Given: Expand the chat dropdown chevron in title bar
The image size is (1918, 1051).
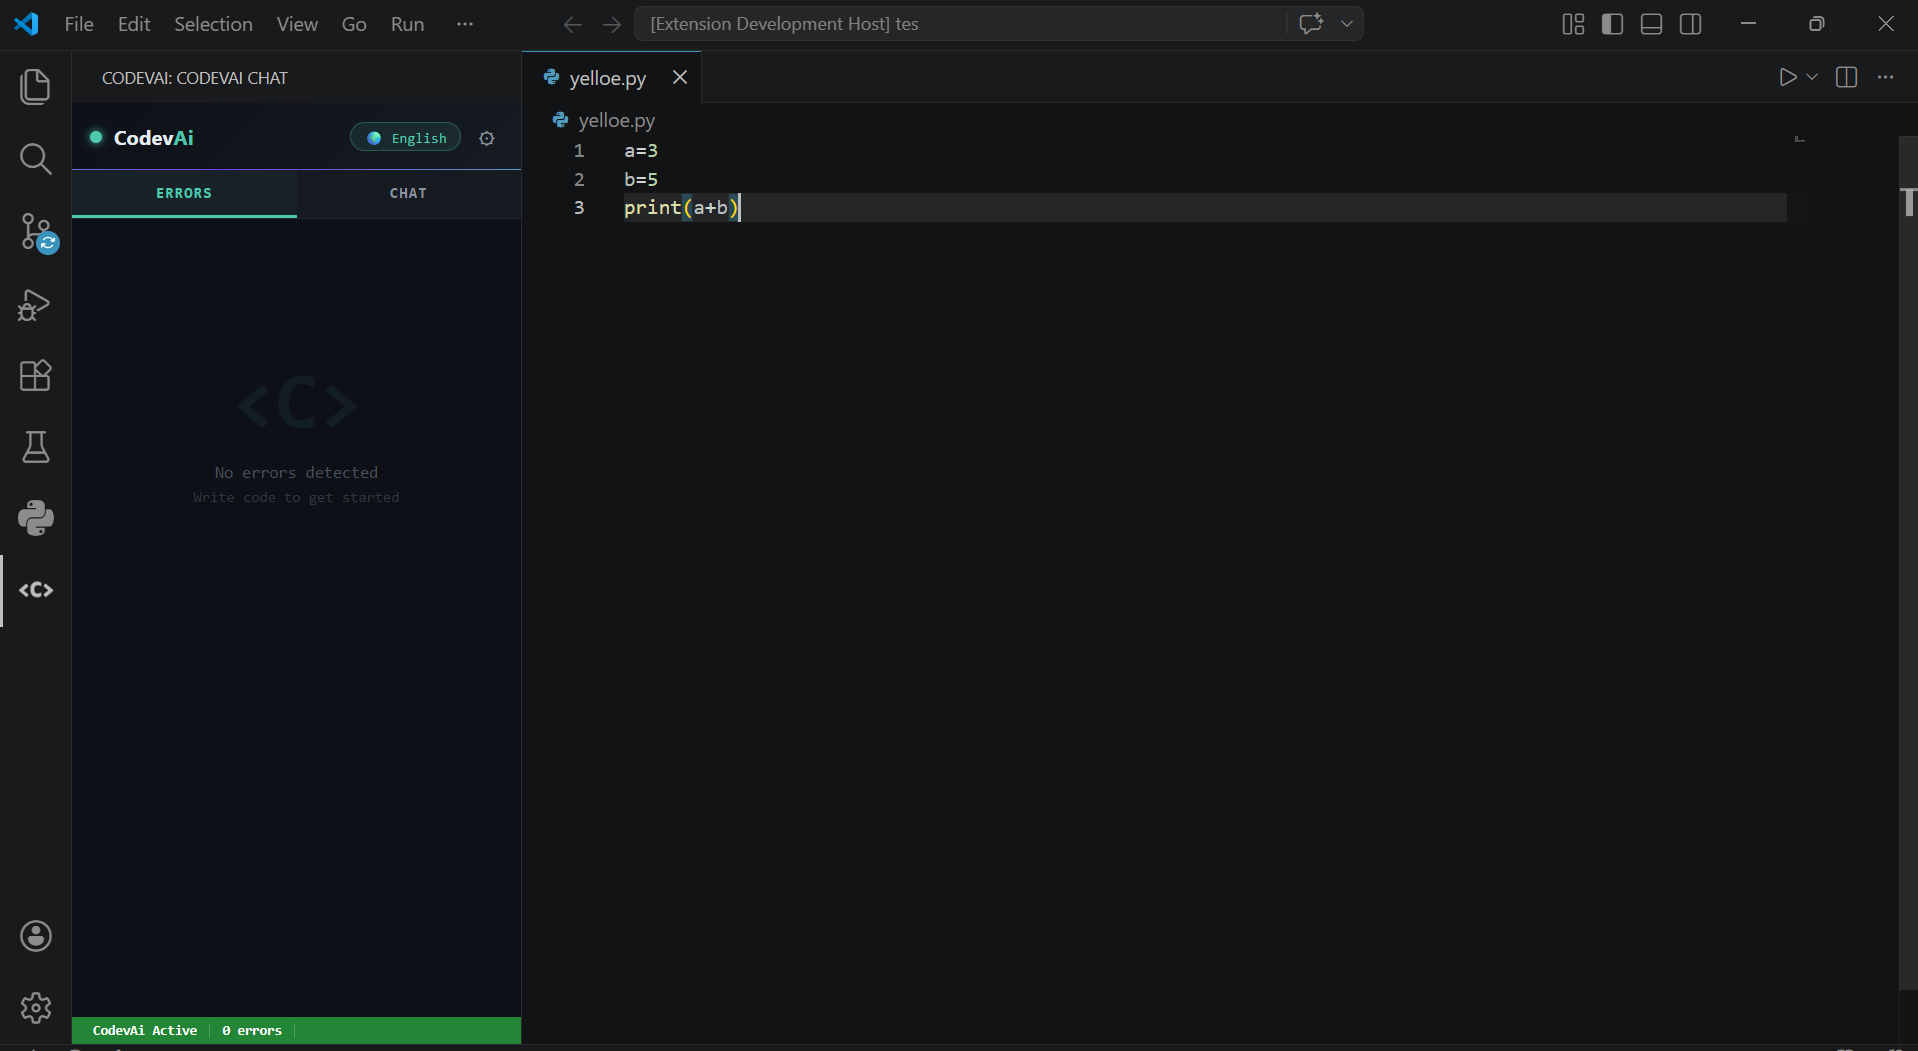Looking at the screenshot, I should coord(1347,23).
